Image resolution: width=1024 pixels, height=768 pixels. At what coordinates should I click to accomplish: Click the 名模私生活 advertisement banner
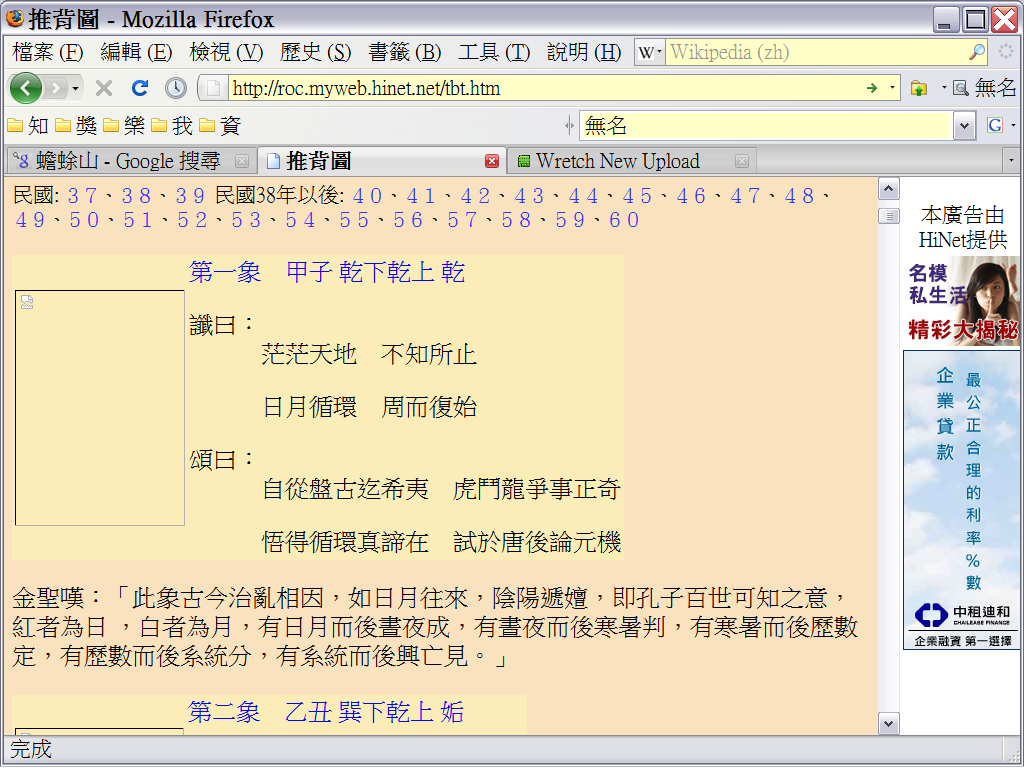[x=963, y=301]
